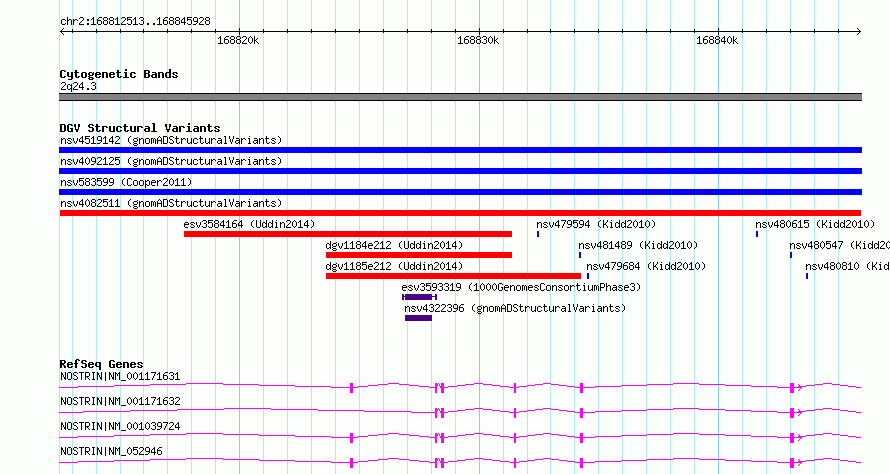Click the gray 2q24.3 cytogenetic band

pos(460,97)
